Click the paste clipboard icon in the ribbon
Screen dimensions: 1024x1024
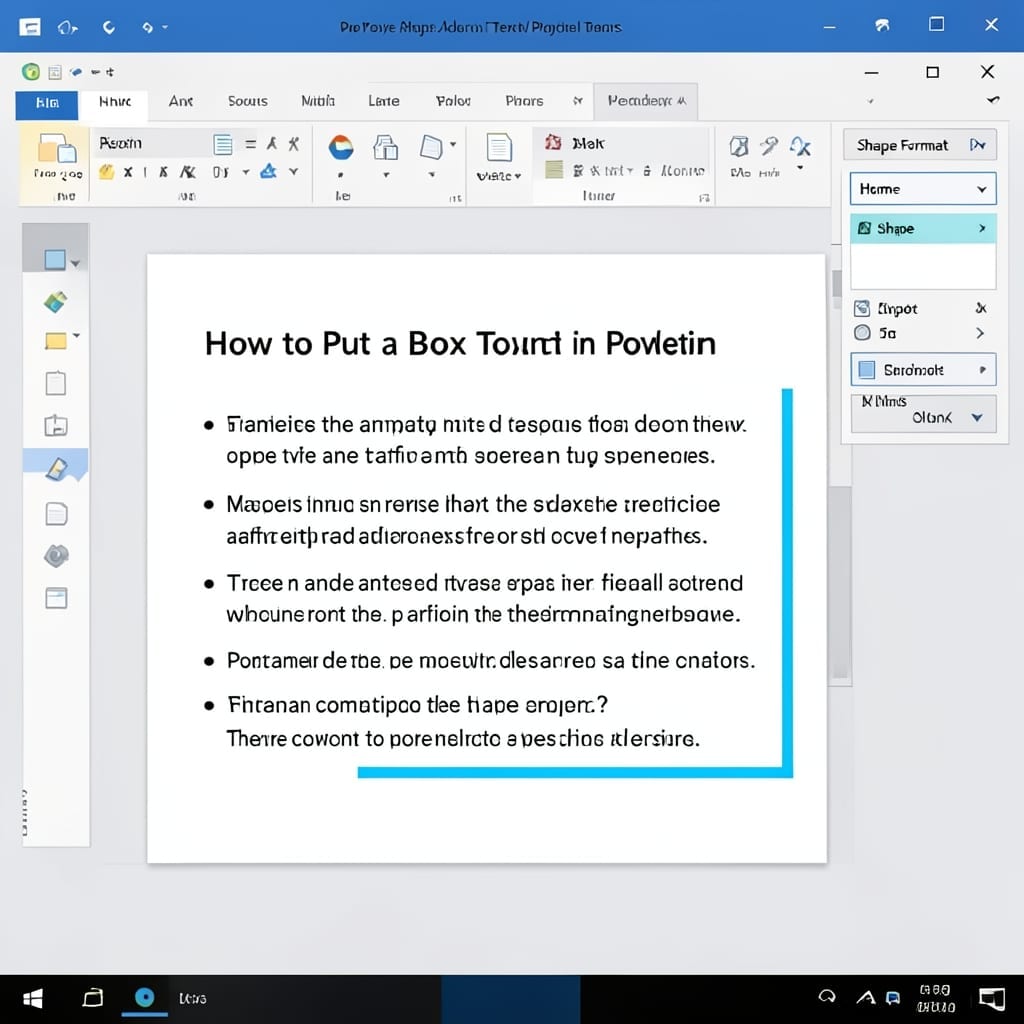(57, 148)
